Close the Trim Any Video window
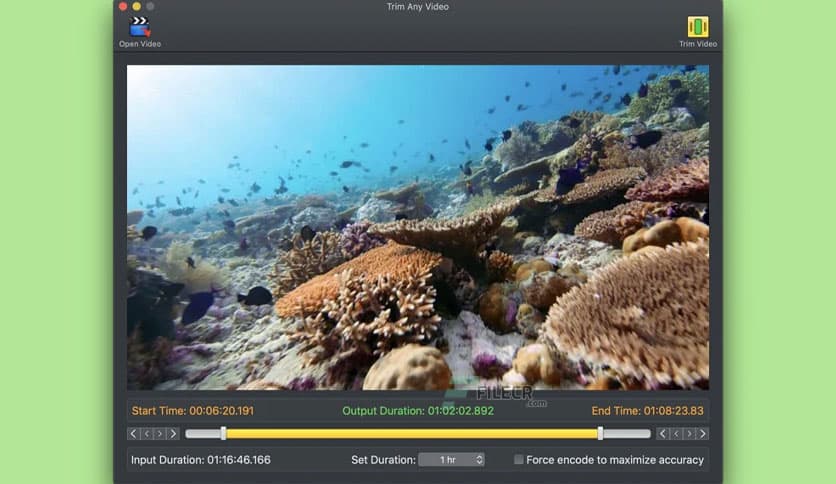 123,6
